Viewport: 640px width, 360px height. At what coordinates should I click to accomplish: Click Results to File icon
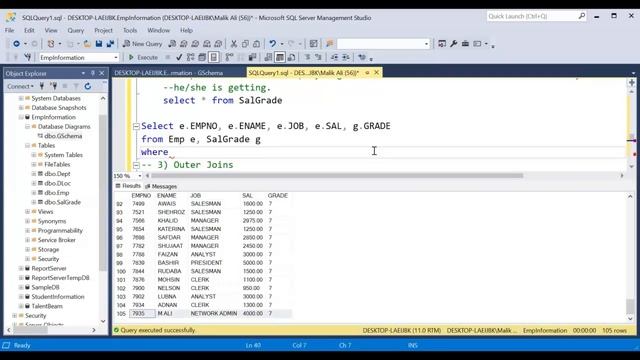(291, 58)
